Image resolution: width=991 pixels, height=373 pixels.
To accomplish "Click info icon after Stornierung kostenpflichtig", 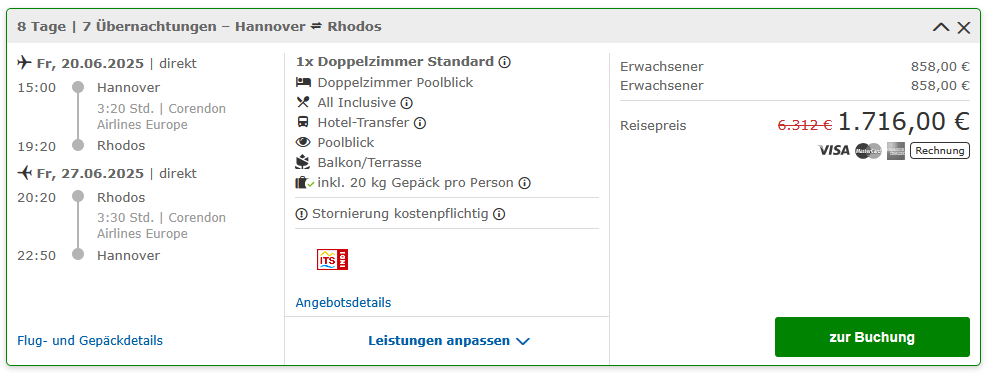I will pos(499,214).
